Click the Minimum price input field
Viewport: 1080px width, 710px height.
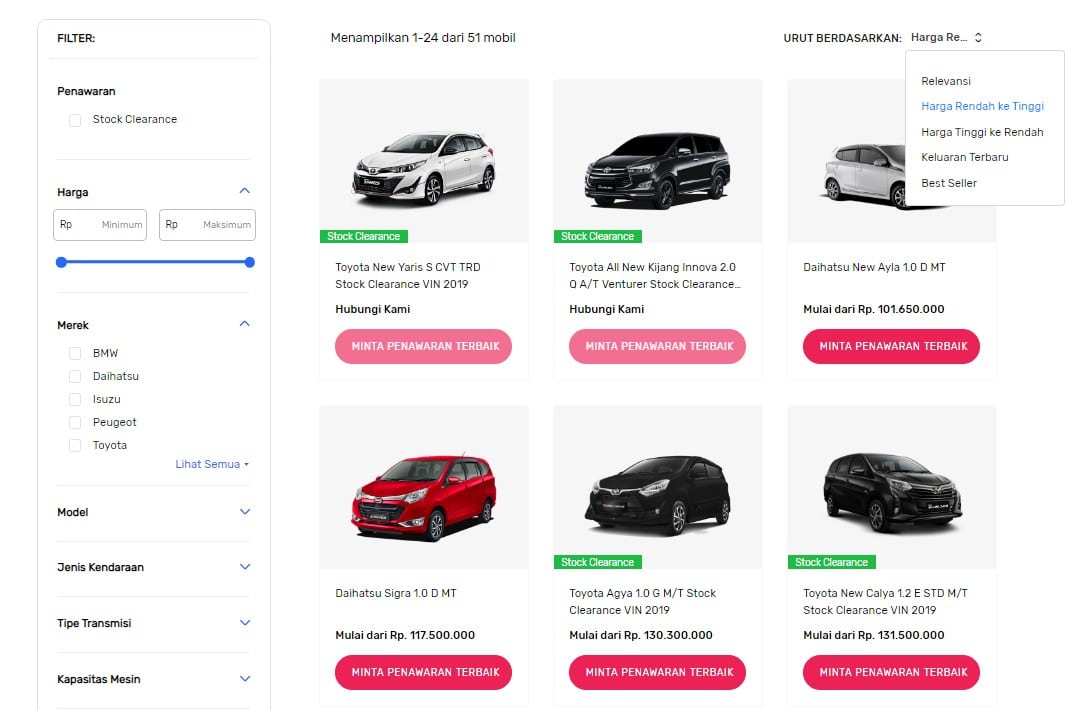(100, 225)
